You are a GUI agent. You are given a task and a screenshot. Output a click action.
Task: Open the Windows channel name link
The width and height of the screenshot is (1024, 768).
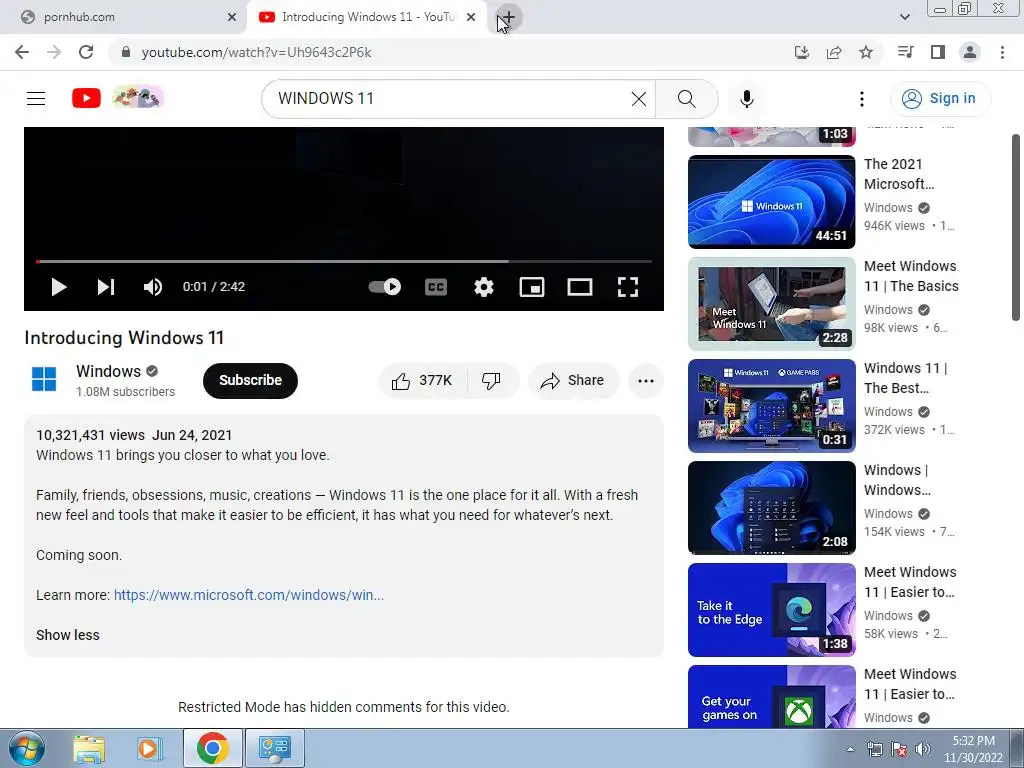point(108,371)
